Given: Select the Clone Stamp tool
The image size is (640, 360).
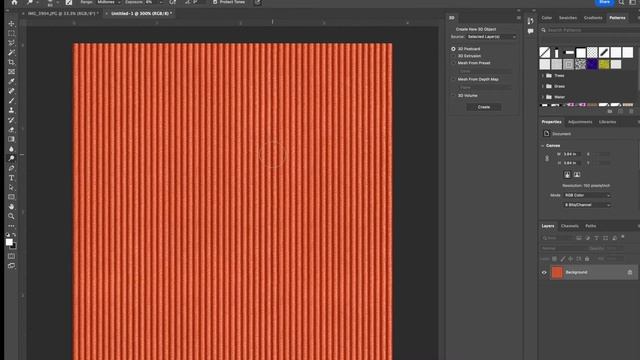Looking at the screenshot, I should coord(11,110).
